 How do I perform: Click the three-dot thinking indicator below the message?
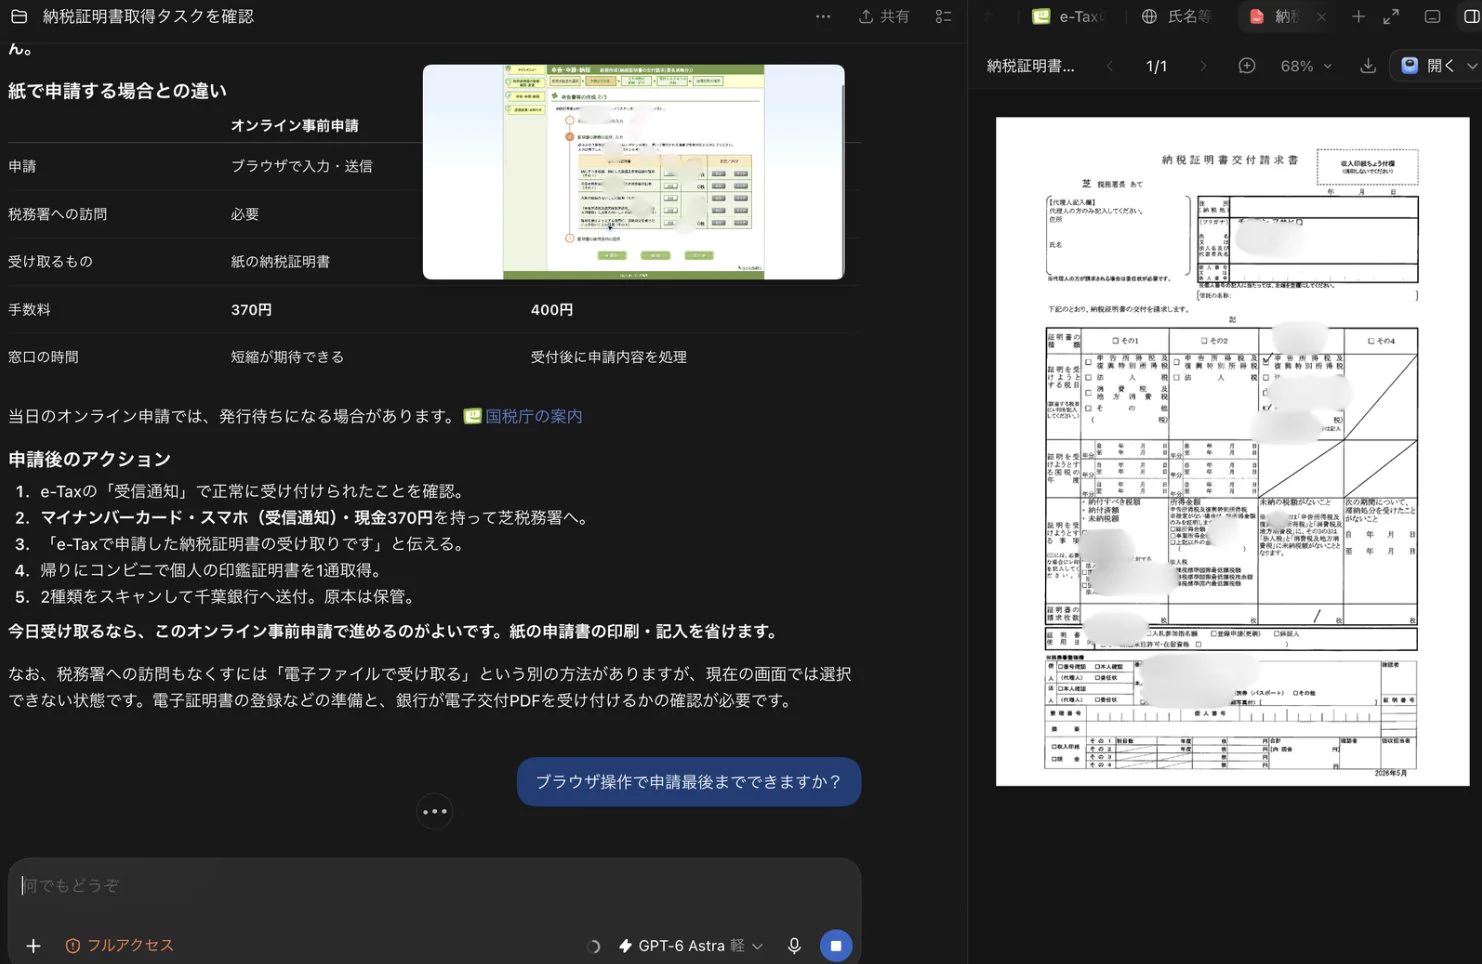pyautogui.click(x=435, y=811)
